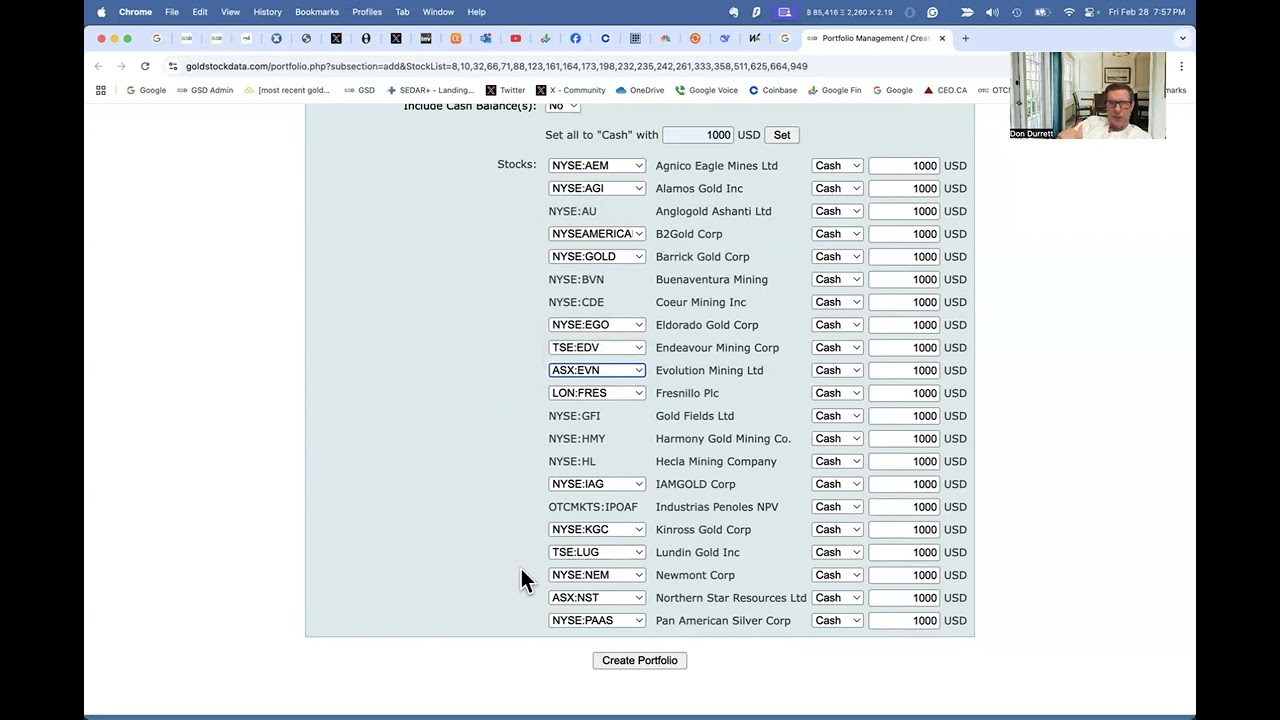Open the LON:FRES ticker dropdown
The image size is (1280, 720).
(x=597, y=393)
